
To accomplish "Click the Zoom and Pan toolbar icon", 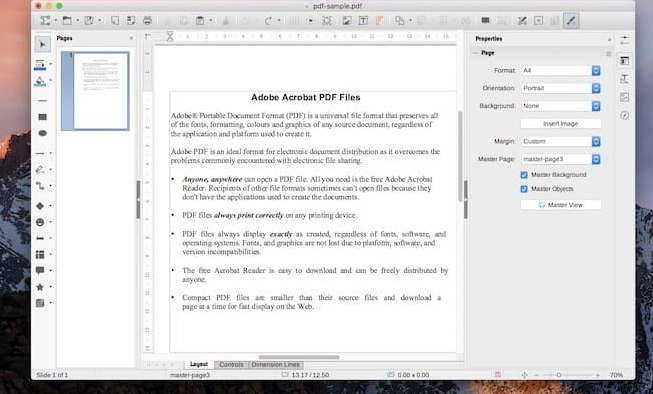I will pos(327,20).
